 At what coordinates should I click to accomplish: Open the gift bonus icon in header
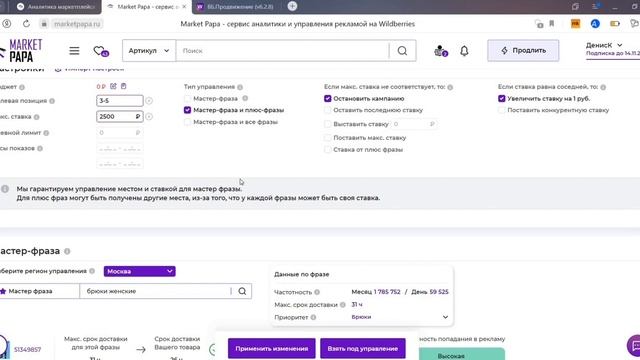440,51
